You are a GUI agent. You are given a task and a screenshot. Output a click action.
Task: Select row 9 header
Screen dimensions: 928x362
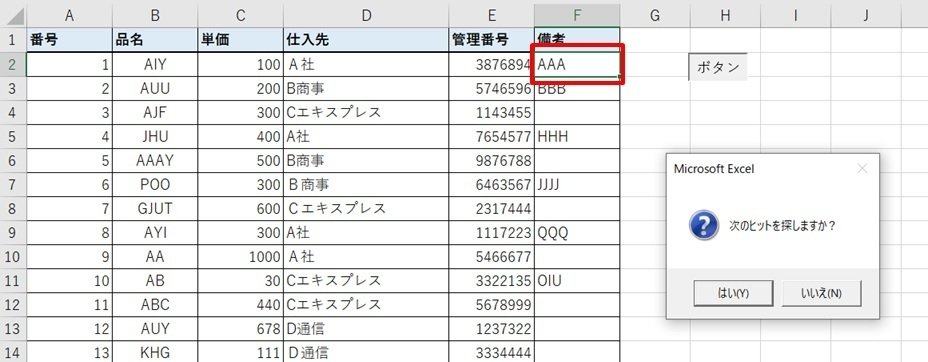pyautogui.click(x=13, y=232)
